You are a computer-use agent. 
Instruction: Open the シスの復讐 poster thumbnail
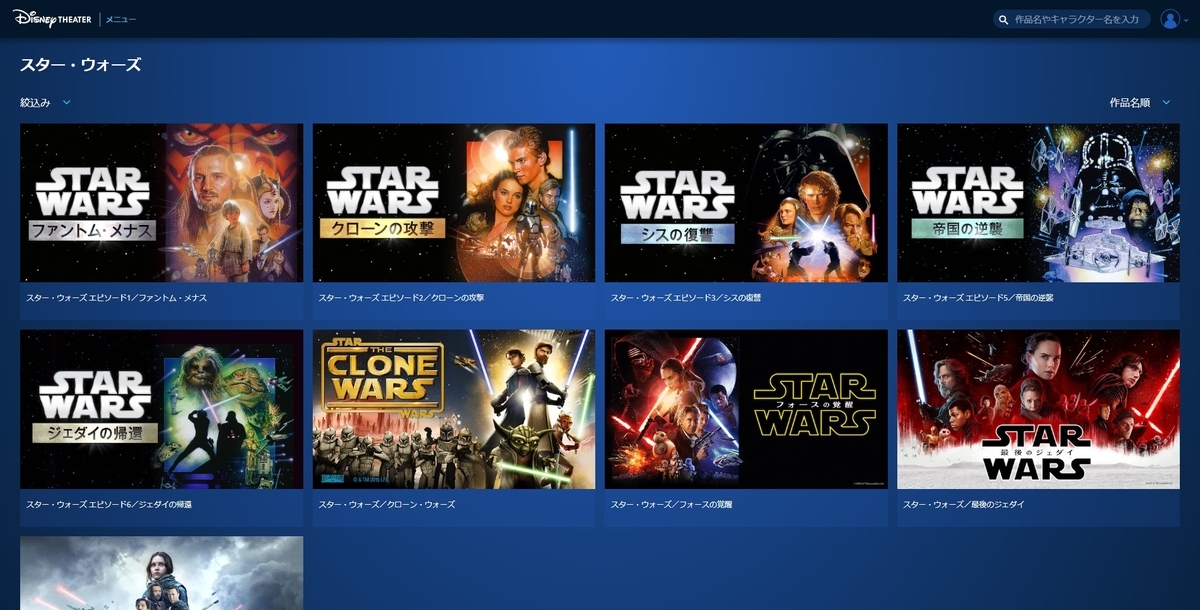[746, 203]
